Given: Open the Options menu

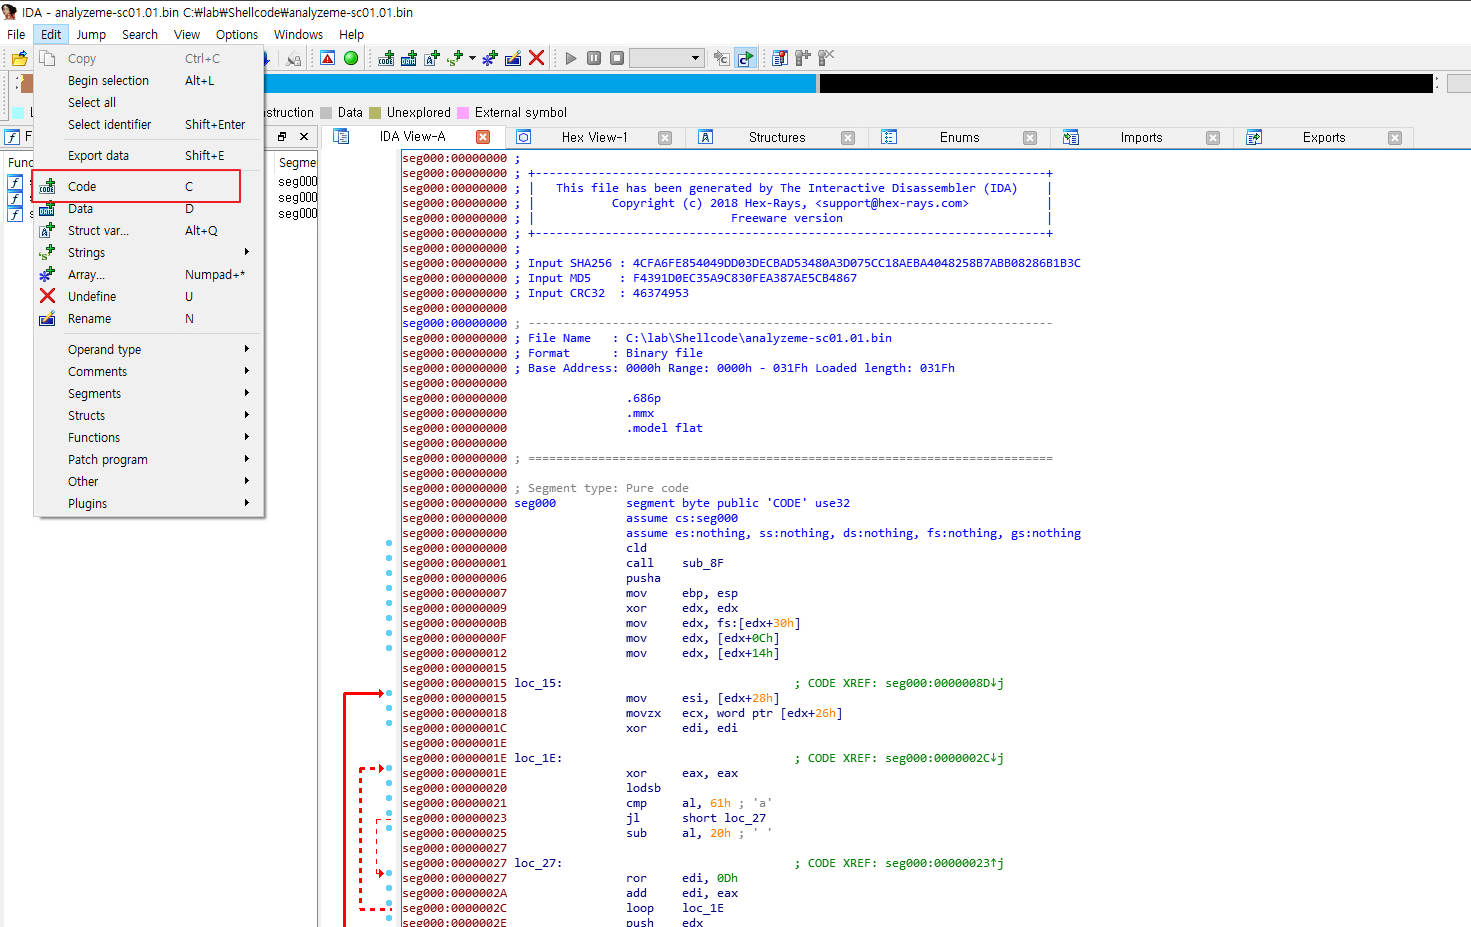Looking at the screenshot, I should (237, 34).
